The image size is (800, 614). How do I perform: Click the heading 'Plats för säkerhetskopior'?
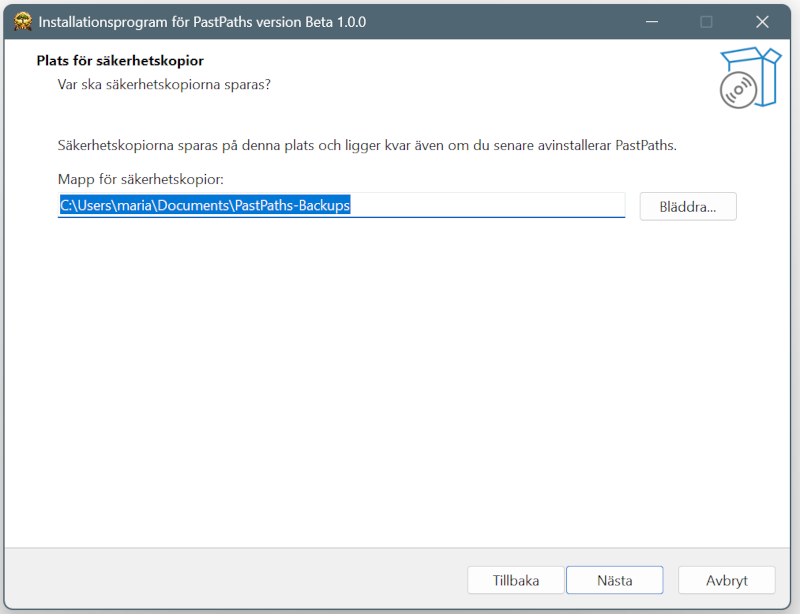pos(120,61)
